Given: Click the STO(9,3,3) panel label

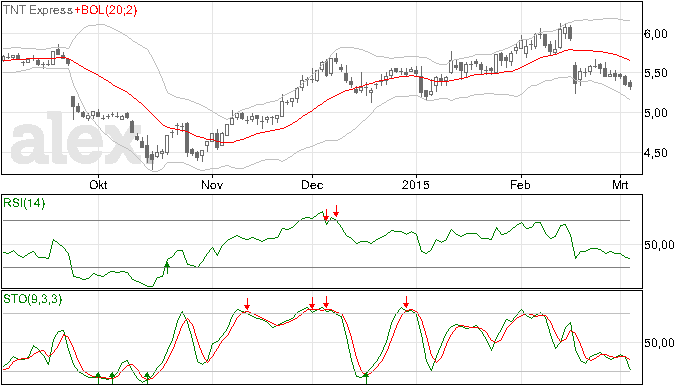Looking at the screenshot, I should tap(33, 299).
